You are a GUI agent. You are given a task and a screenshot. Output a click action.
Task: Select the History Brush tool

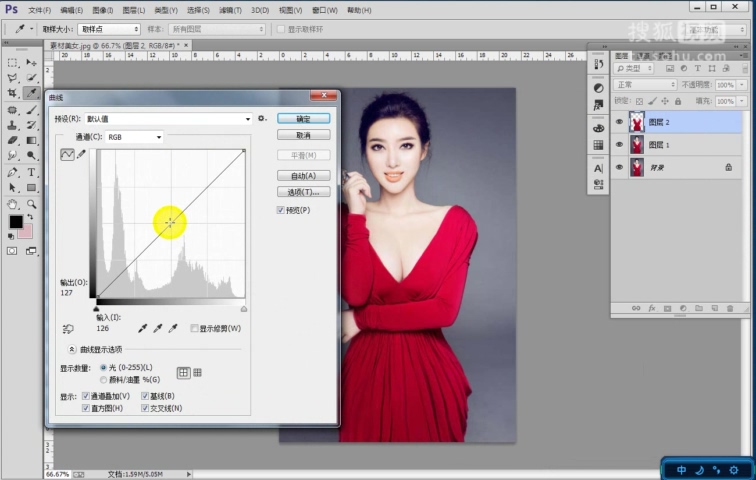point(31,125)
